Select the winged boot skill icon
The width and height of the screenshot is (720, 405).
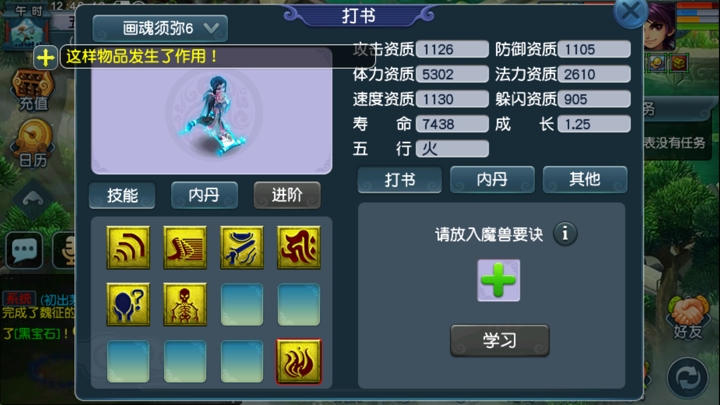pos(185,248)
